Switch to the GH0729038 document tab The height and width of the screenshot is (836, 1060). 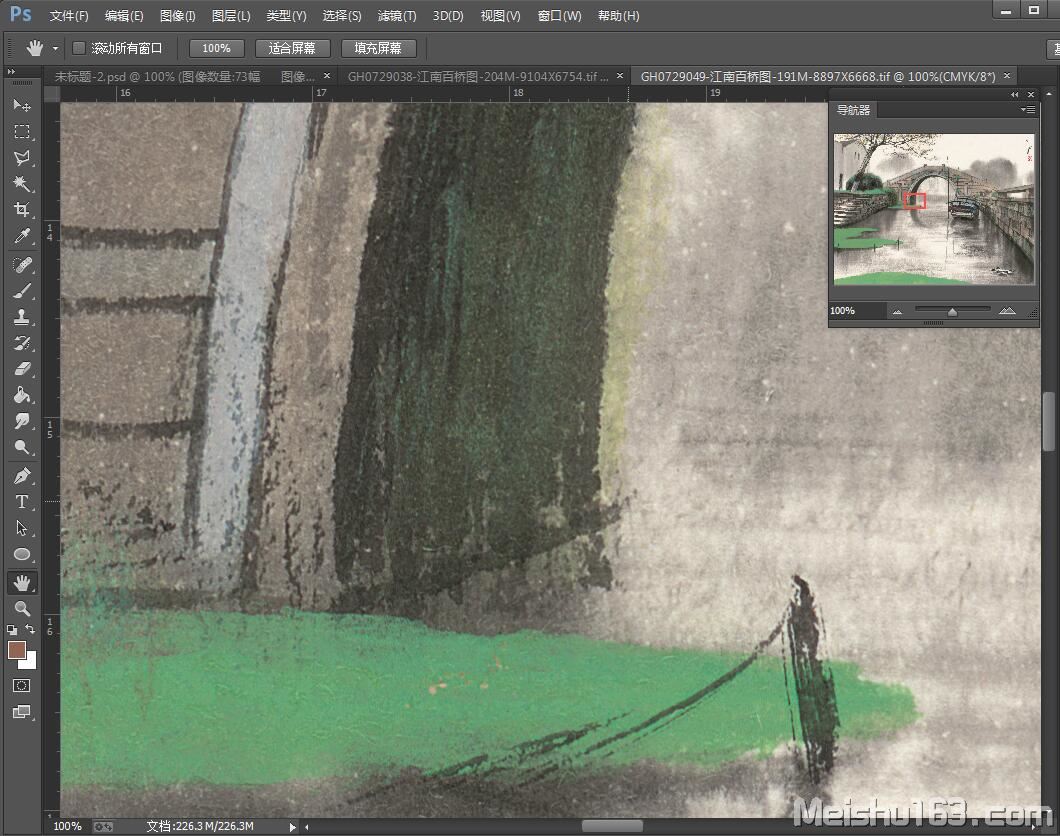coord(478,76)
